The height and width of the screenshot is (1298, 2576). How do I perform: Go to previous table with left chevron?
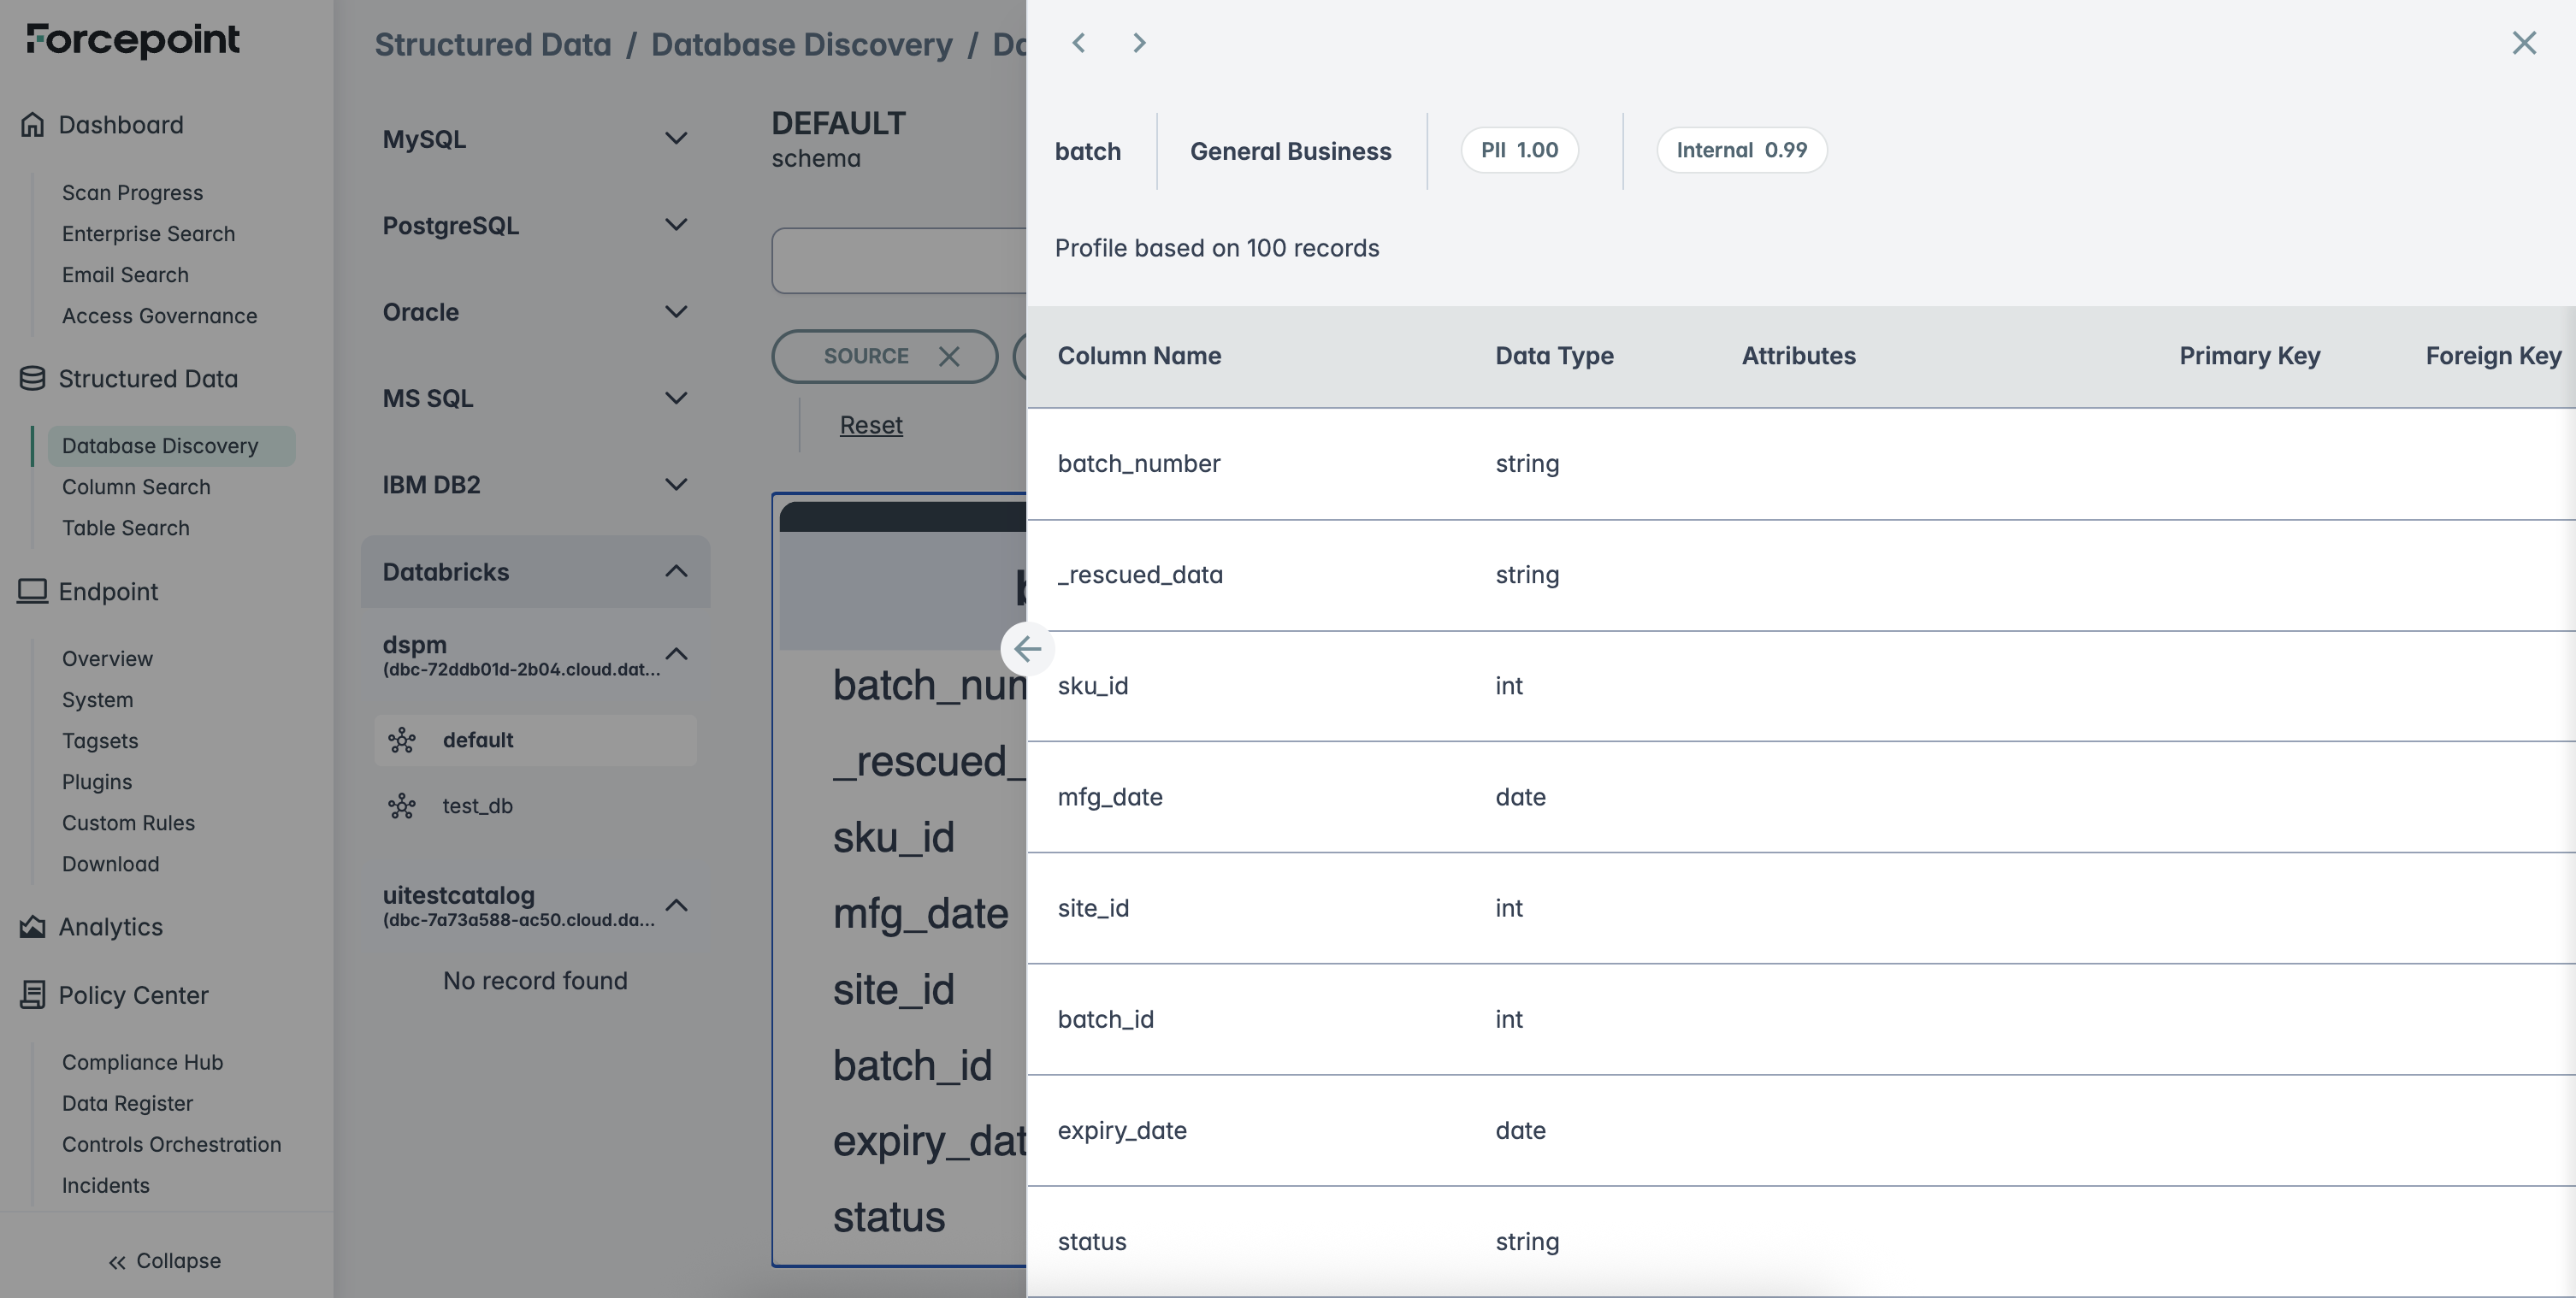point(1078,43)
